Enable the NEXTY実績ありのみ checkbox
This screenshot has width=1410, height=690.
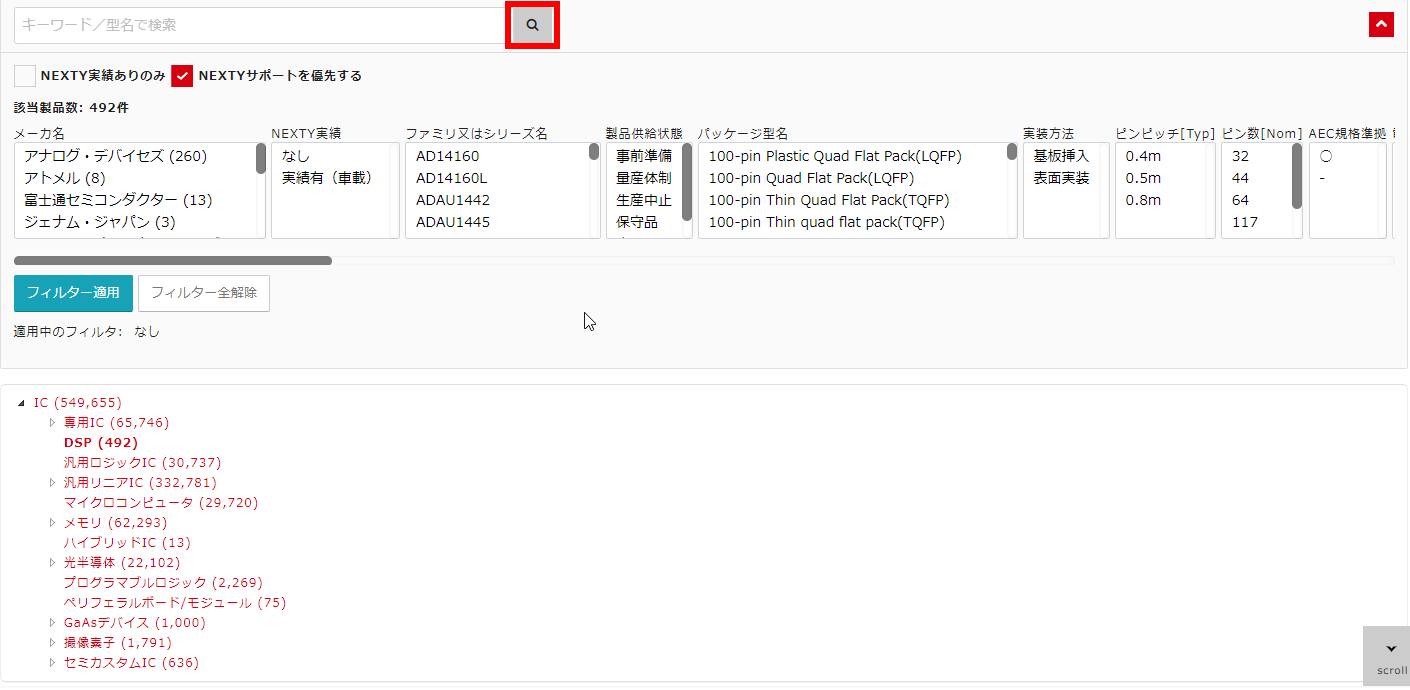[24, 75]
